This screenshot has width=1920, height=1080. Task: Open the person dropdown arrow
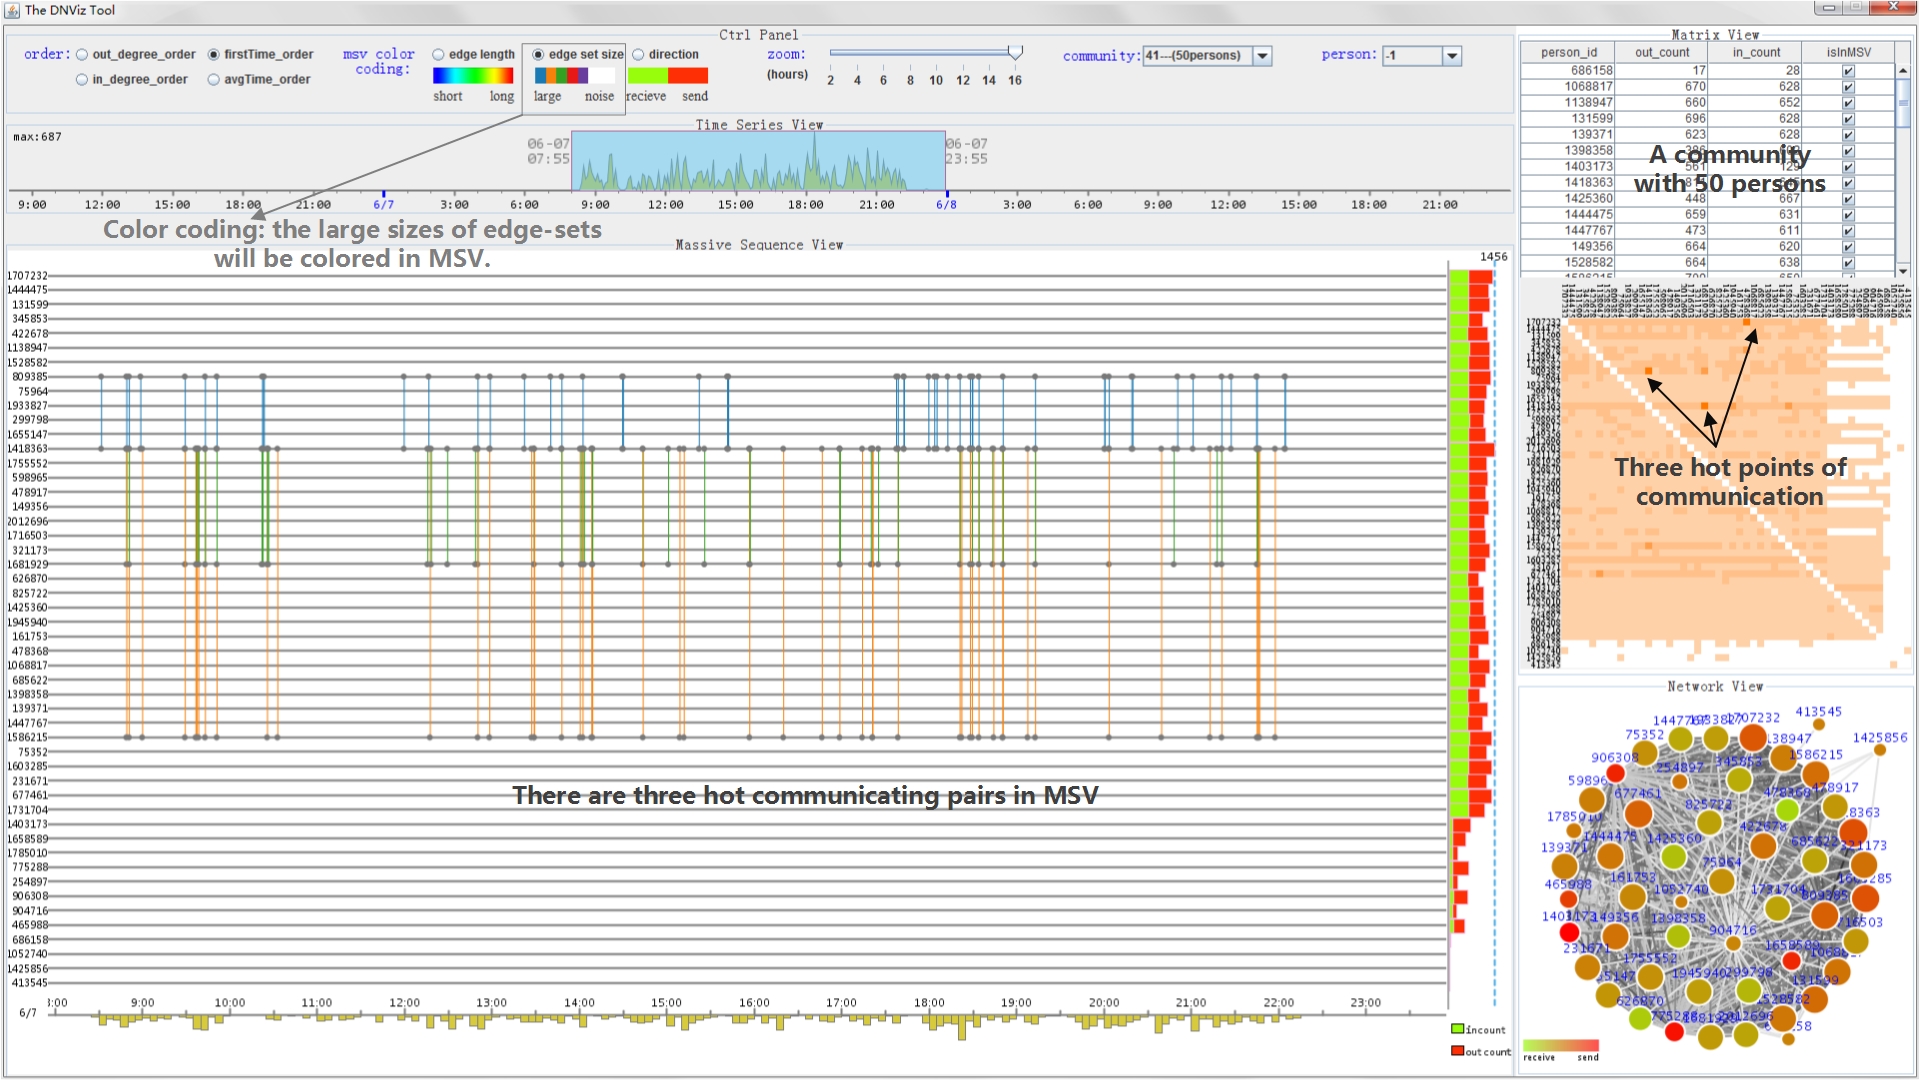point(1452,56)
